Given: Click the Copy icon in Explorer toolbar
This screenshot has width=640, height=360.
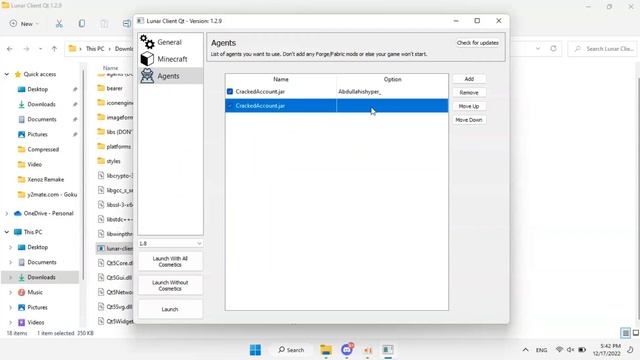Looking at the screenshot, I should [x=82, y=24].
